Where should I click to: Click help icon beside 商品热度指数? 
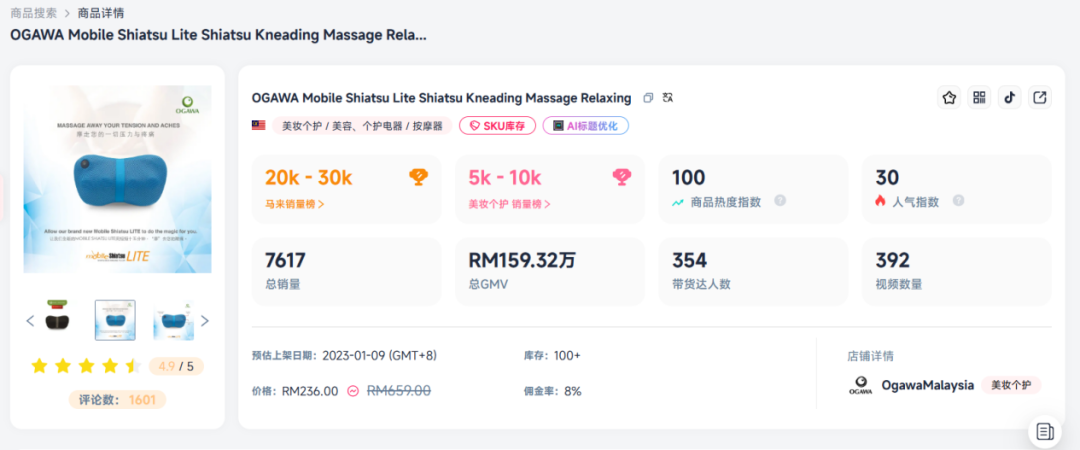click(x=780, y=201)
